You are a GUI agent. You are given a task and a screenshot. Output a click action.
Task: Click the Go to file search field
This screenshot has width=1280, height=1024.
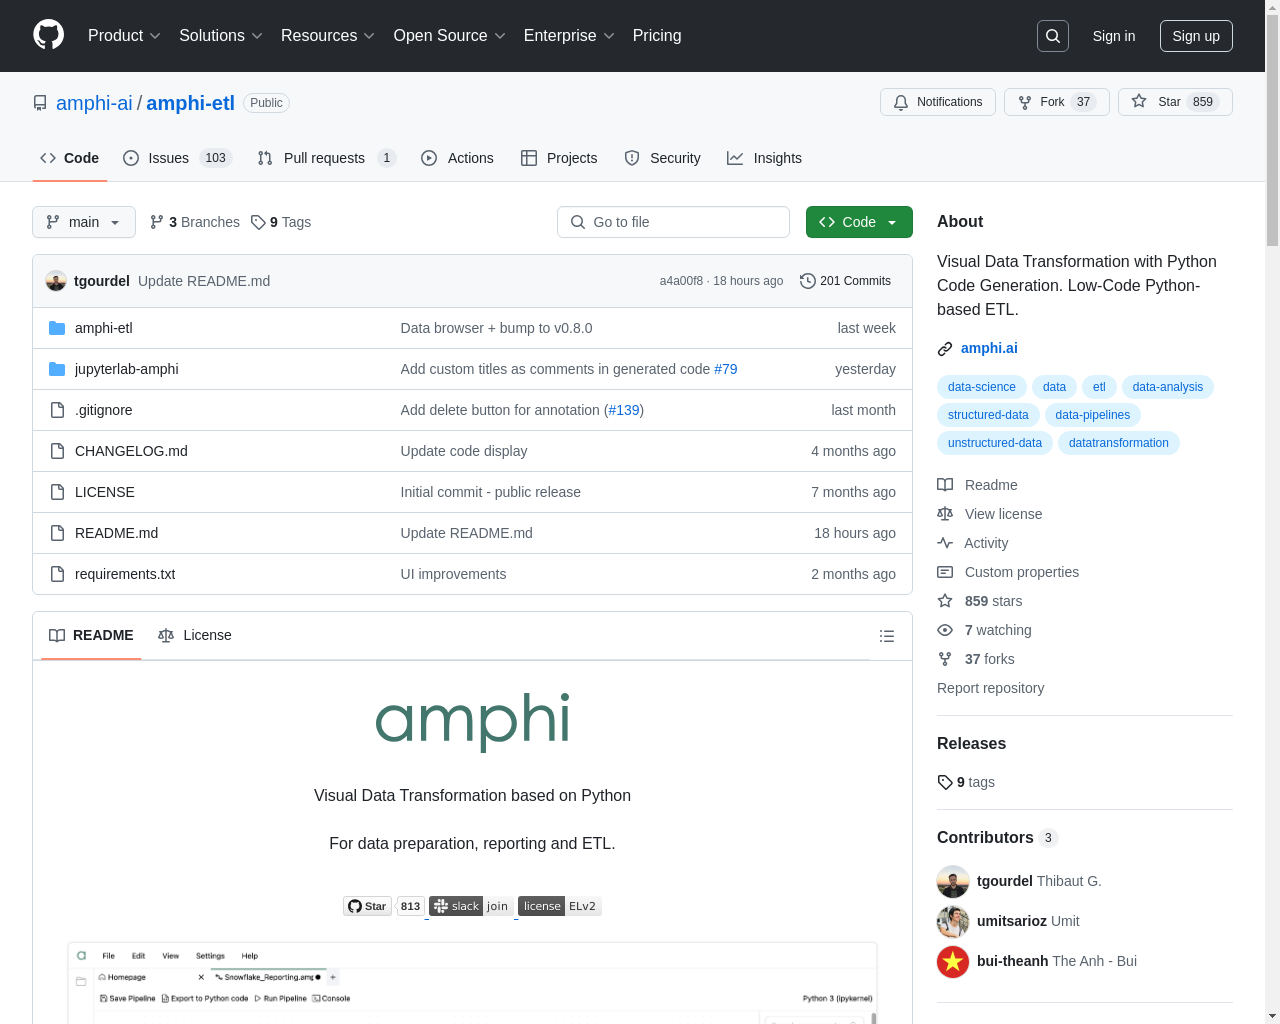(x=673, y=222)
